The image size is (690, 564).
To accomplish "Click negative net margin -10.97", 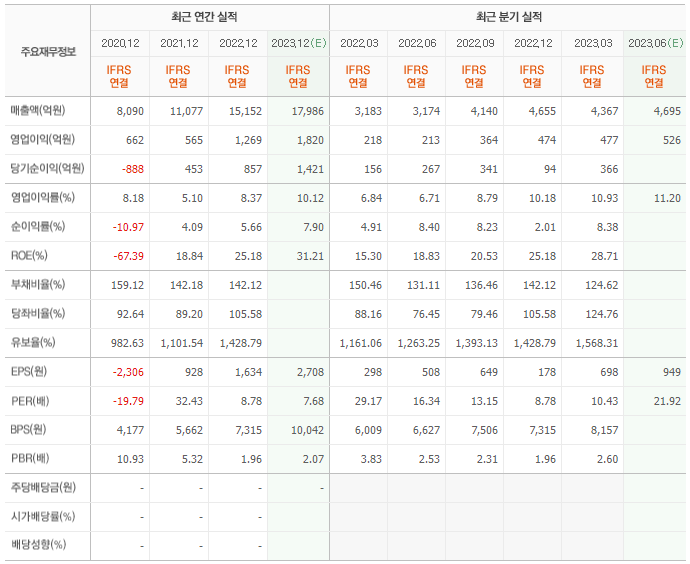I will click(x=128, y=227).
